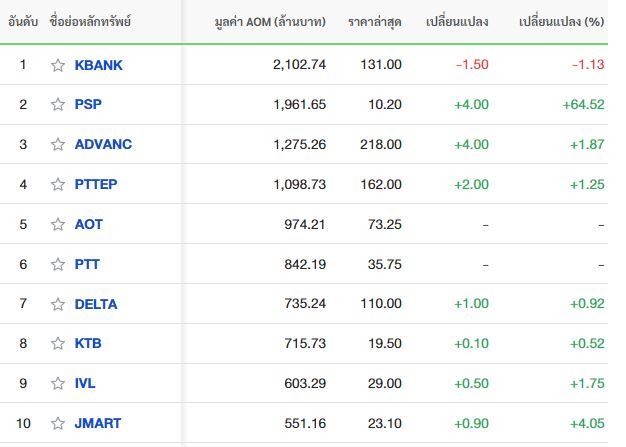626x447 pixels.
Task: Go to ADVANC stock details
Action: click(x=103, y=144)
